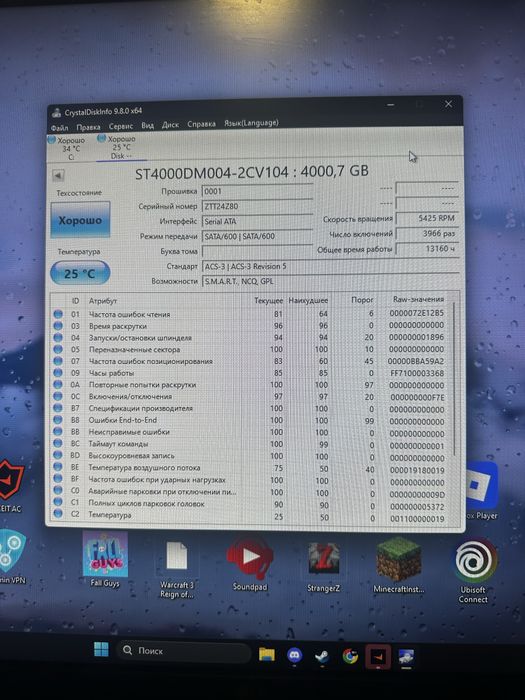This screenshot has height=700, width=525.
Task: Select the Частота ошибок позиционирования row
Action: (250, 361)
